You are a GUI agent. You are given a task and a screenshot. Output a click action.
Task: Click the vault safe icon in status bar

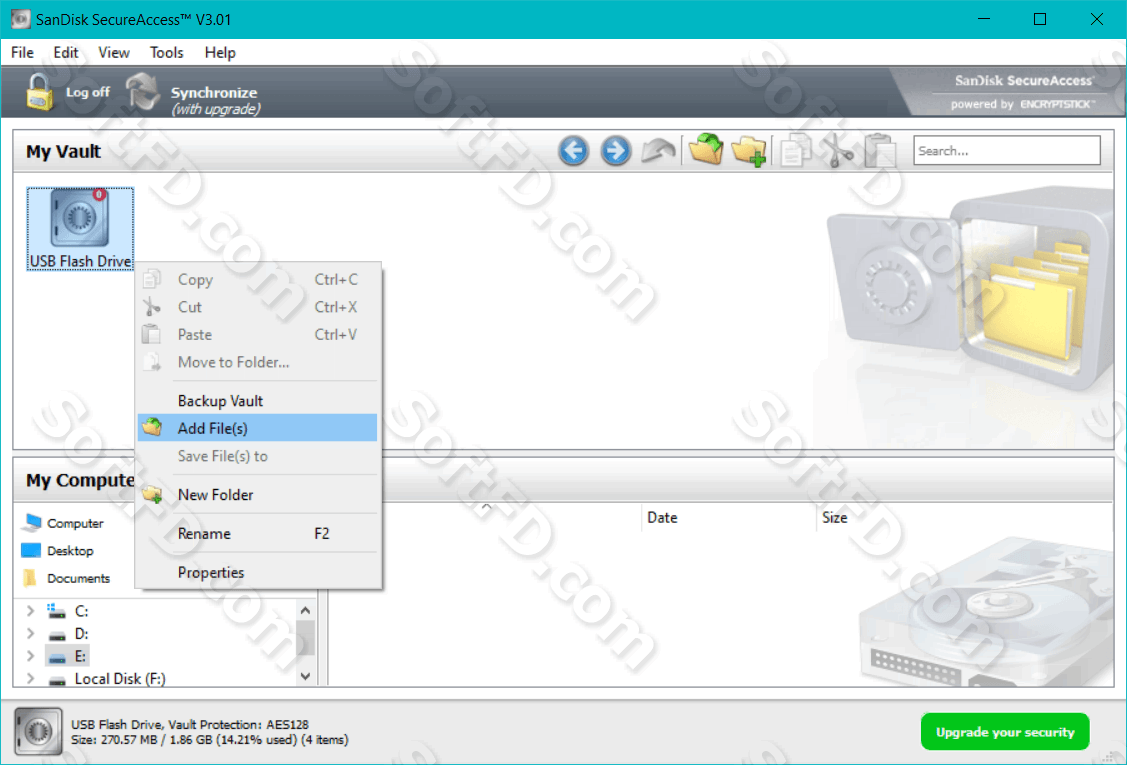tap(37, 730)
